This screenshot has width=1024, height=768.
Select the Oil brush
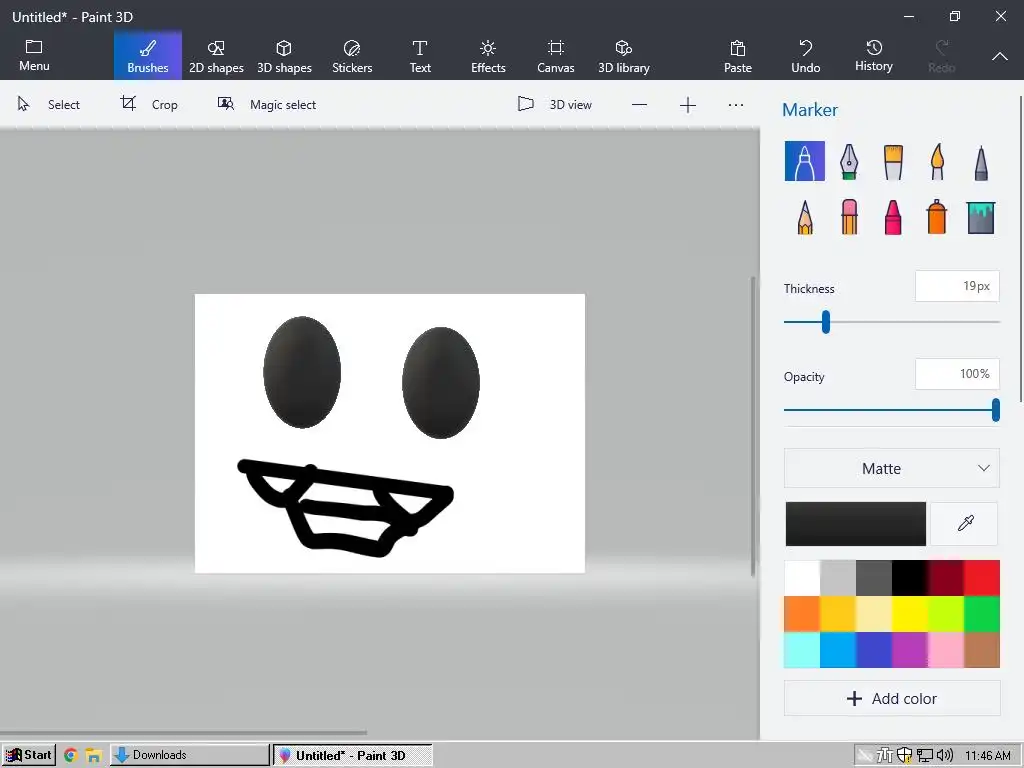pos(893,161)
